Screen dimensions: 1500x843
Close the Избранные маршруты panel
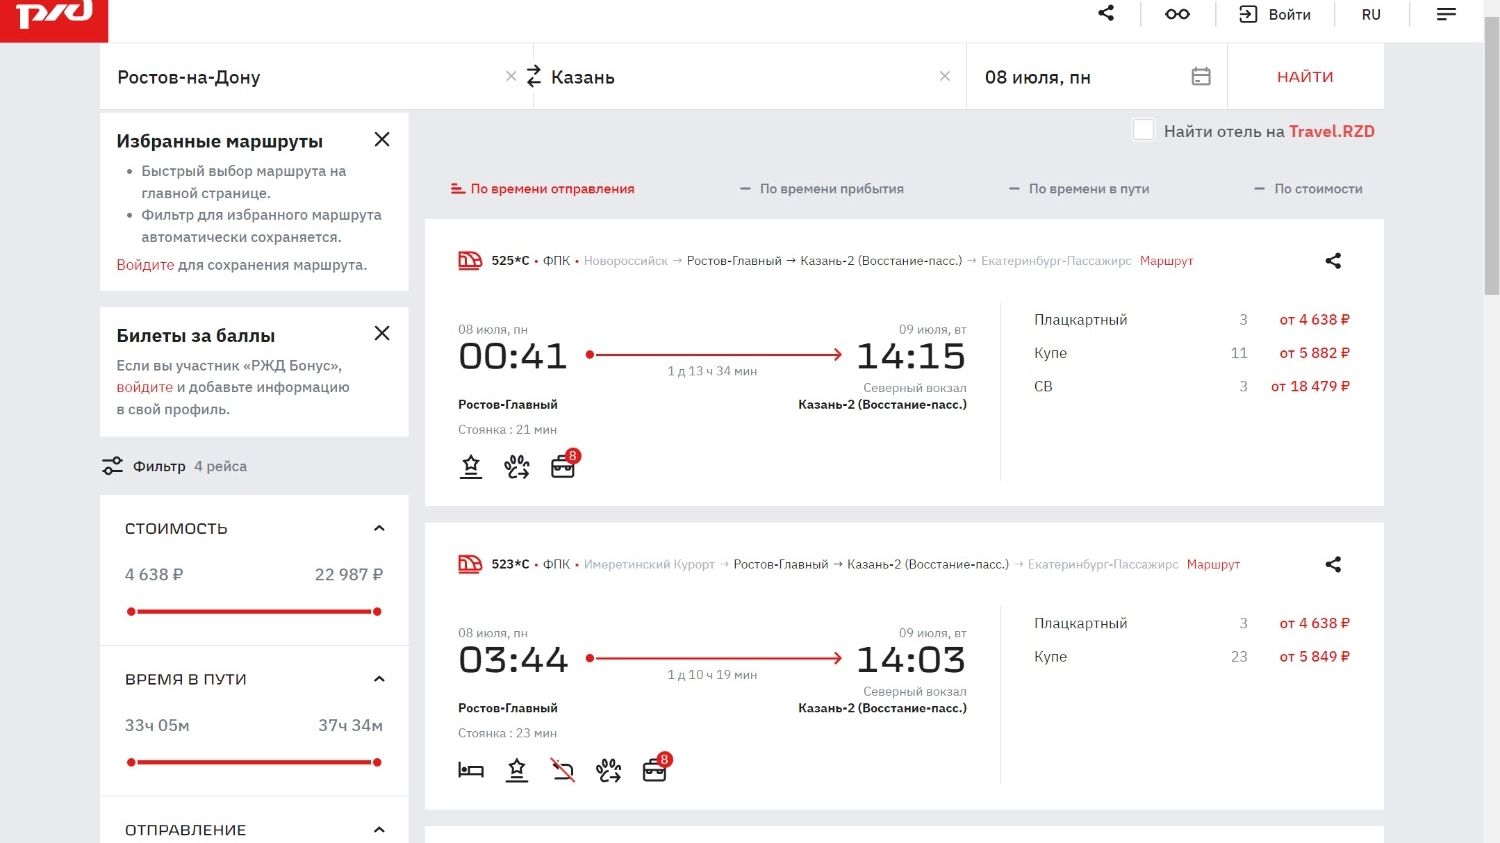click(x=382, y=140)
